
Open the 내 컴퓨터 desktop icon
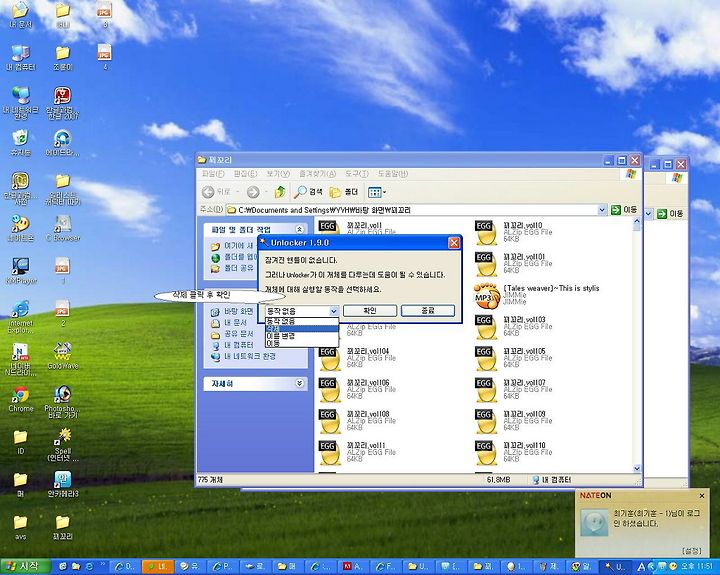20,57
